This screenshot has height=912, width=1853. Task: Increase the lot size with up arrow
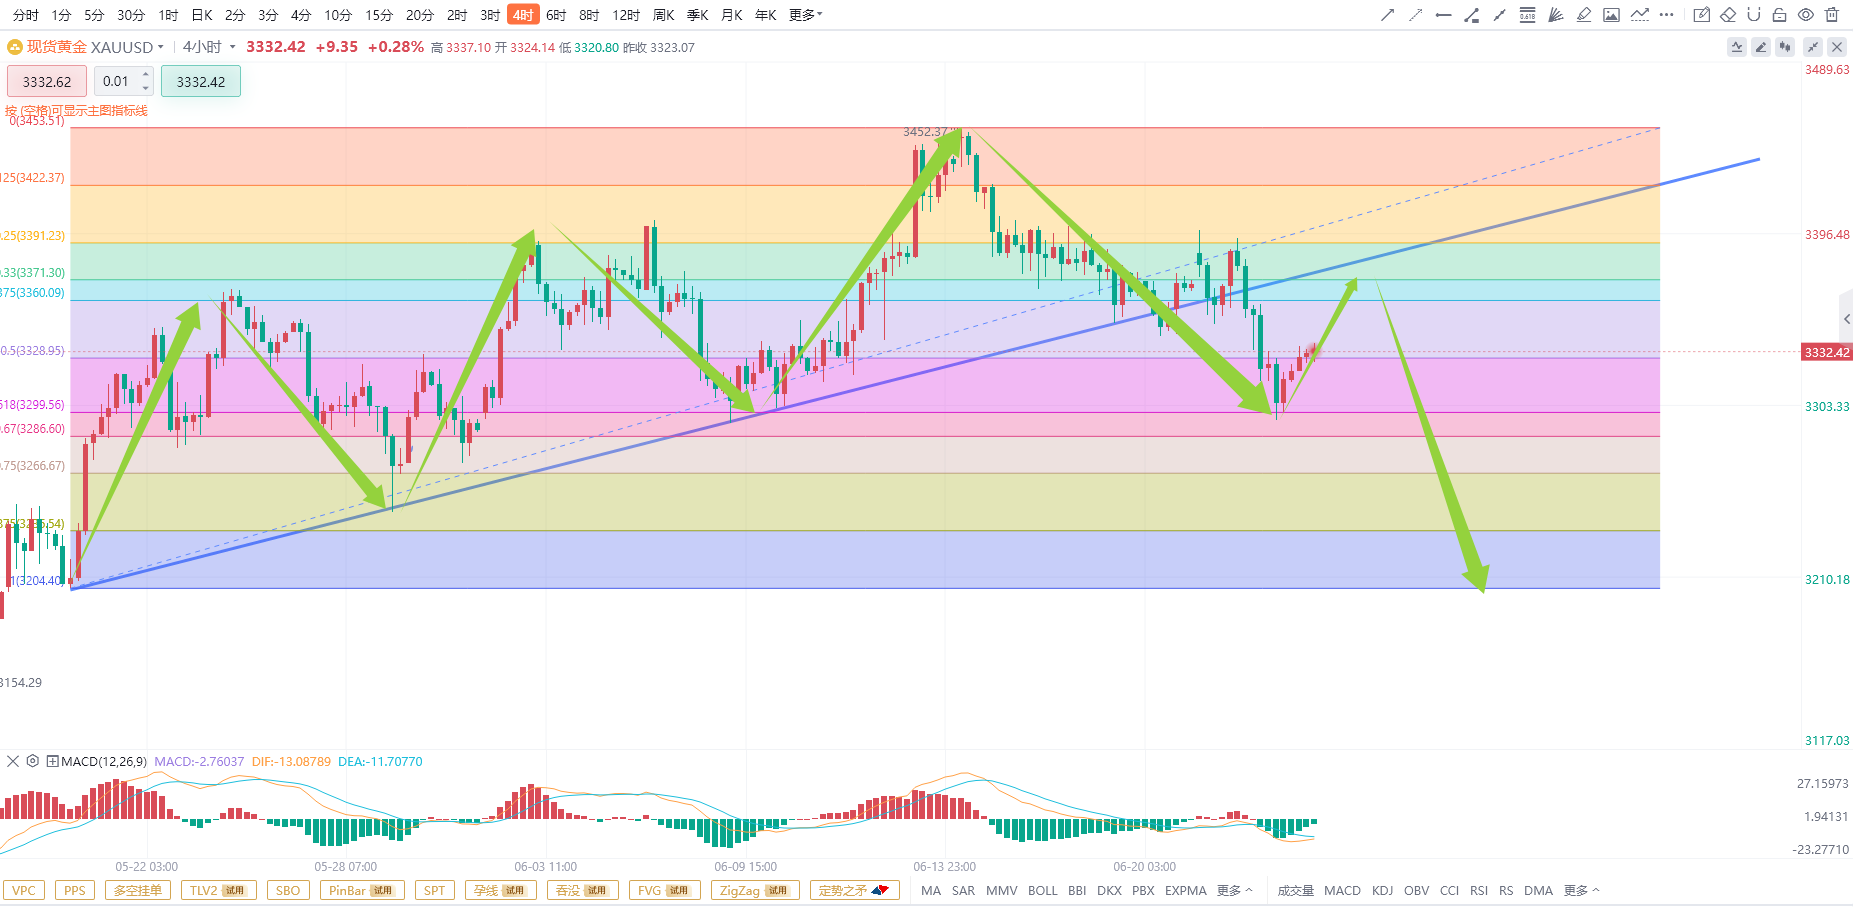146,74
